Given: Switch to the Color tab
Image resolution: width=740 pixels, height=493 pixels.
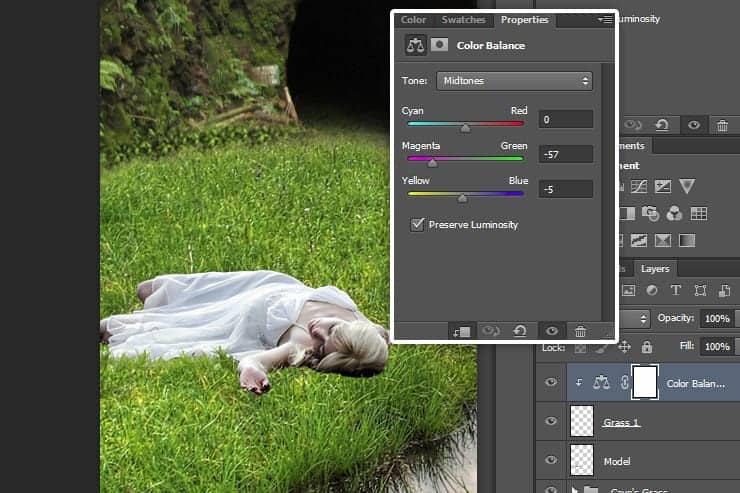Looking at the screenshot, I should [413, 20].
